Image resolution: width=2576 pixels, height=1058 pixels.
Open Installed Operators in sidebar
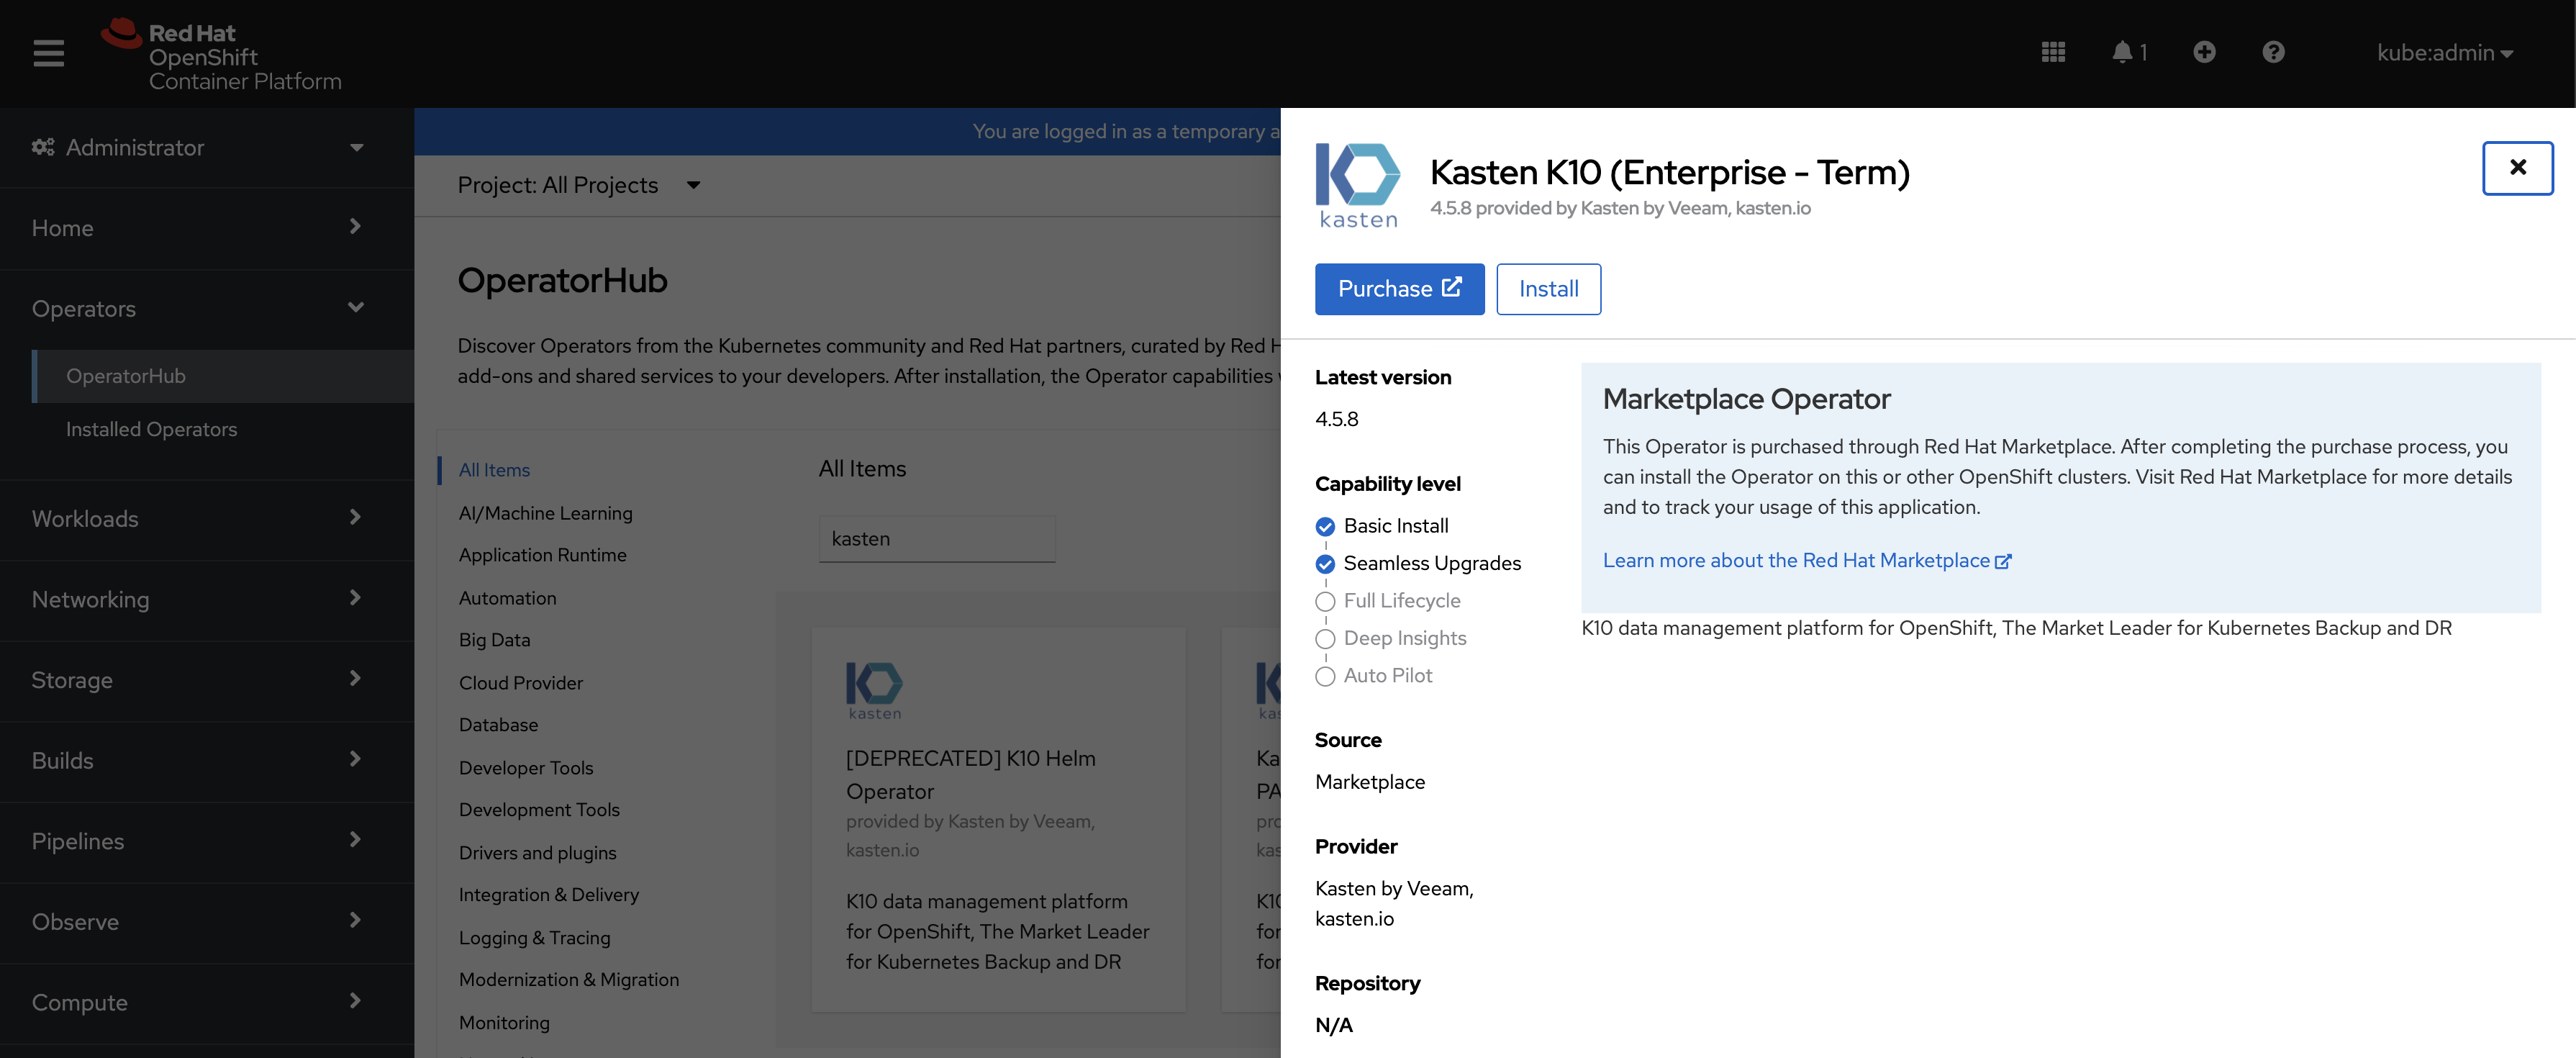pyautogui.click(x=151, y=429)
